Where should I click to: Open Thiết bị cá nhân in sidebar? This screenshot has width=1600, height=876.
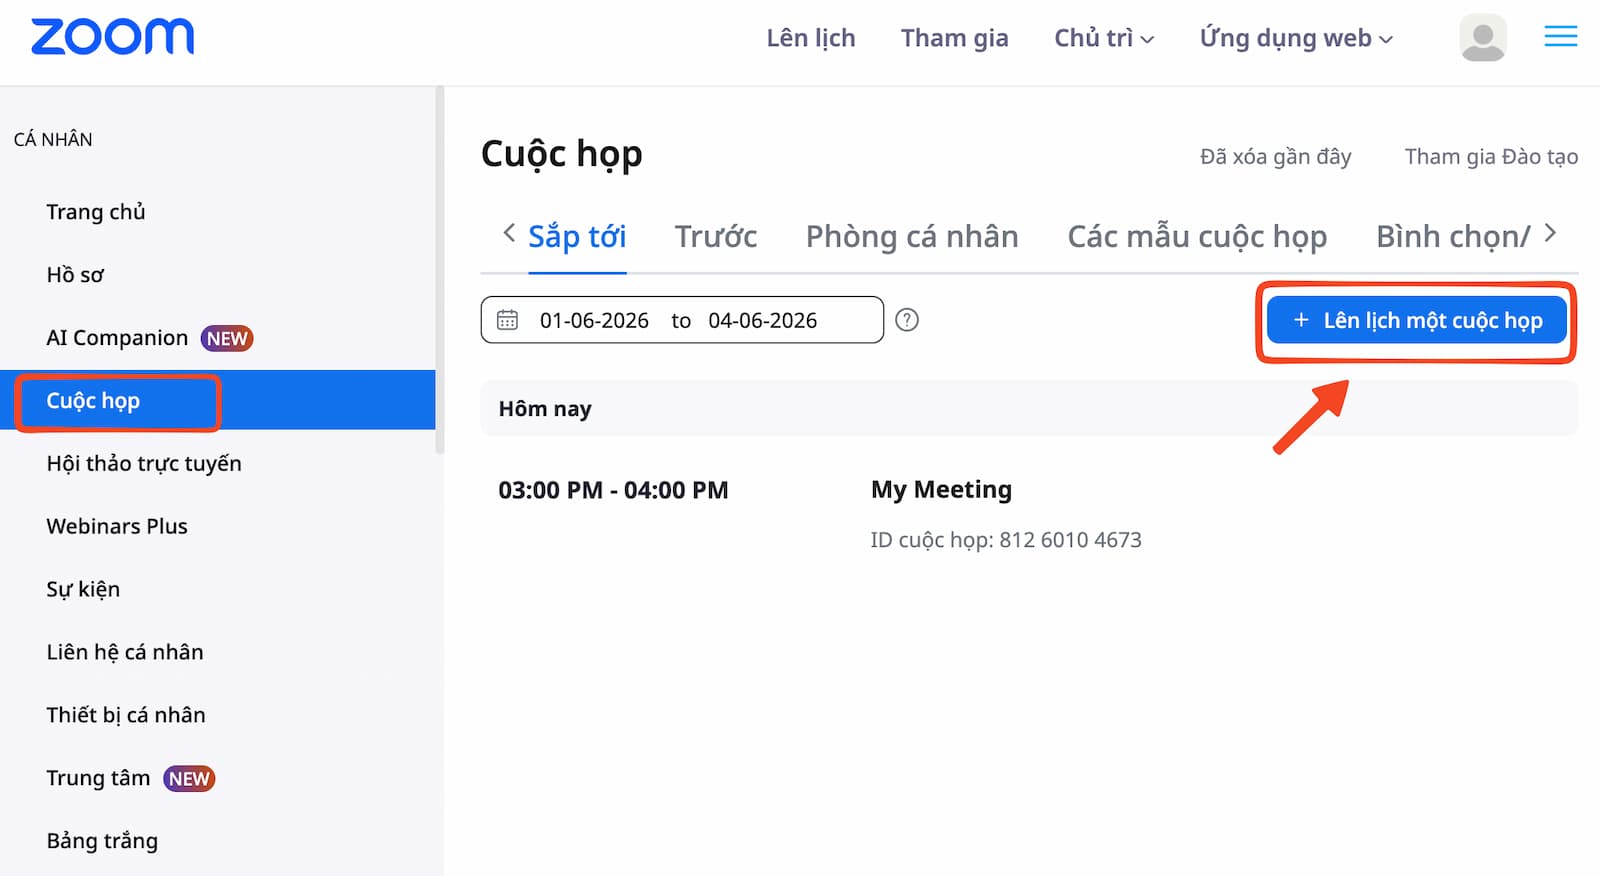click(x=126, y=716)
